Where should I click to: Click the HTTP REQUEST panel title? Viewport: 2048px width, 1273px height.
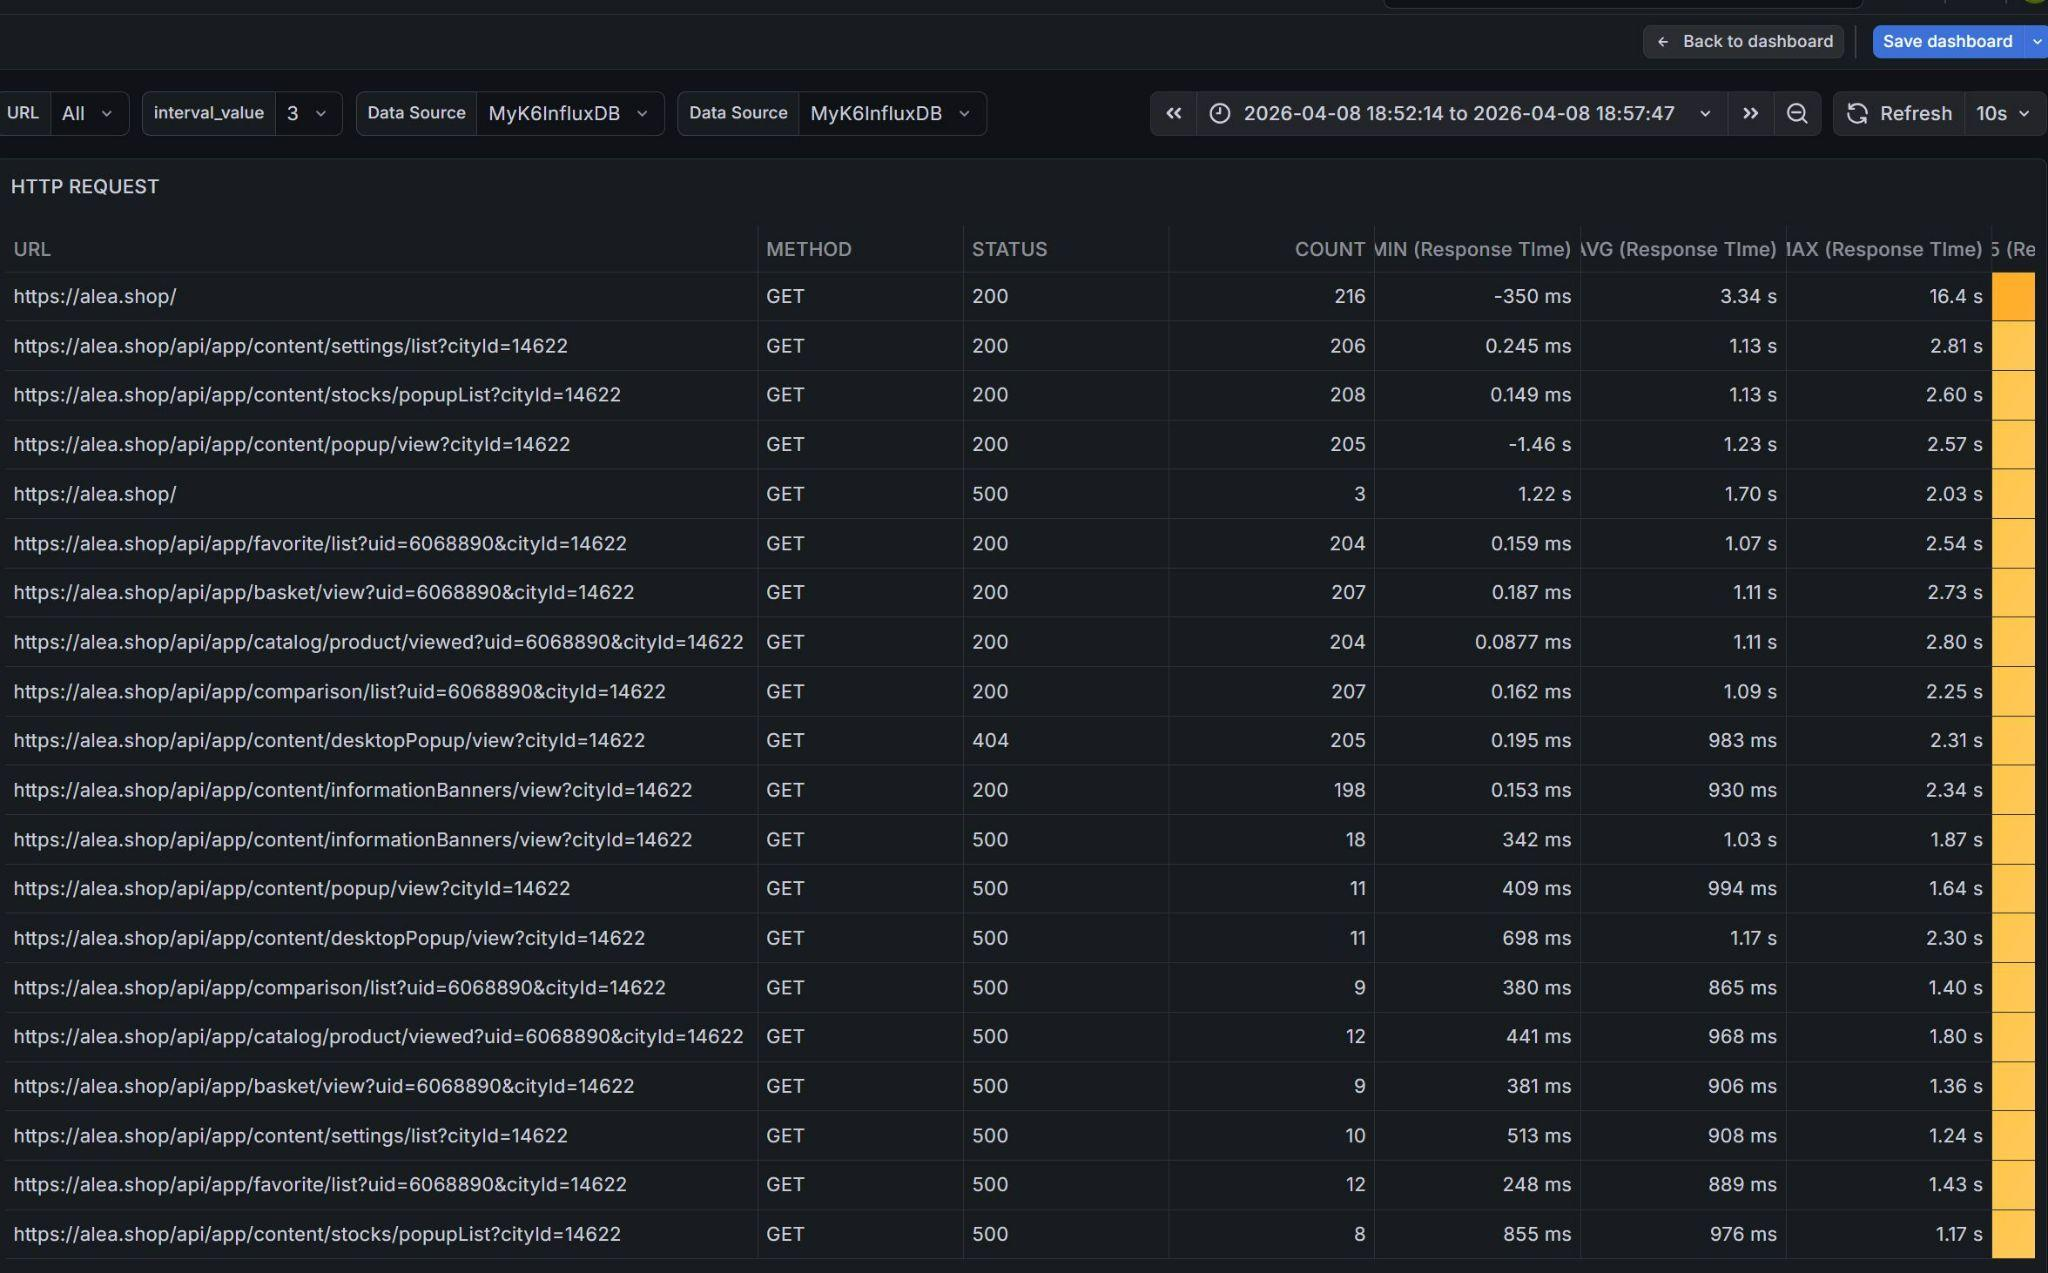[85, 187]
